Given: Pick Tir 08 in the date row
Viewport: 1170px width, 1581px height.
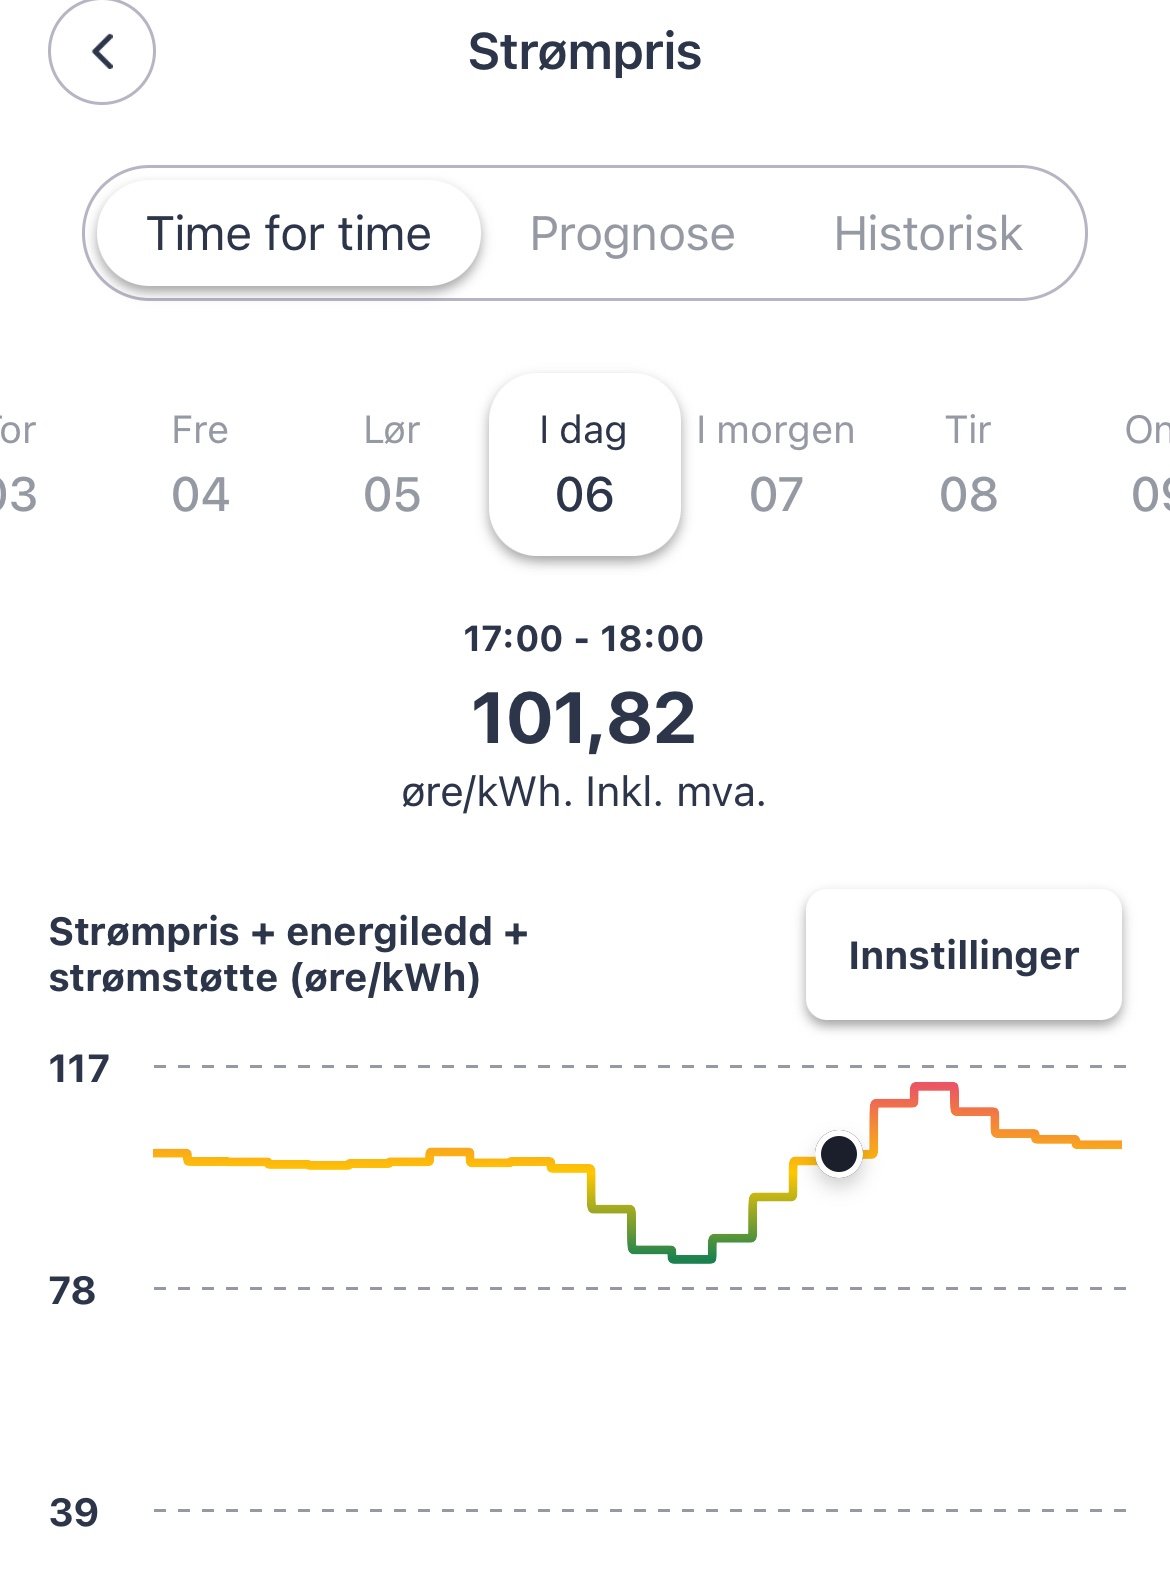Looking at the screenshot, I should 968,463.
